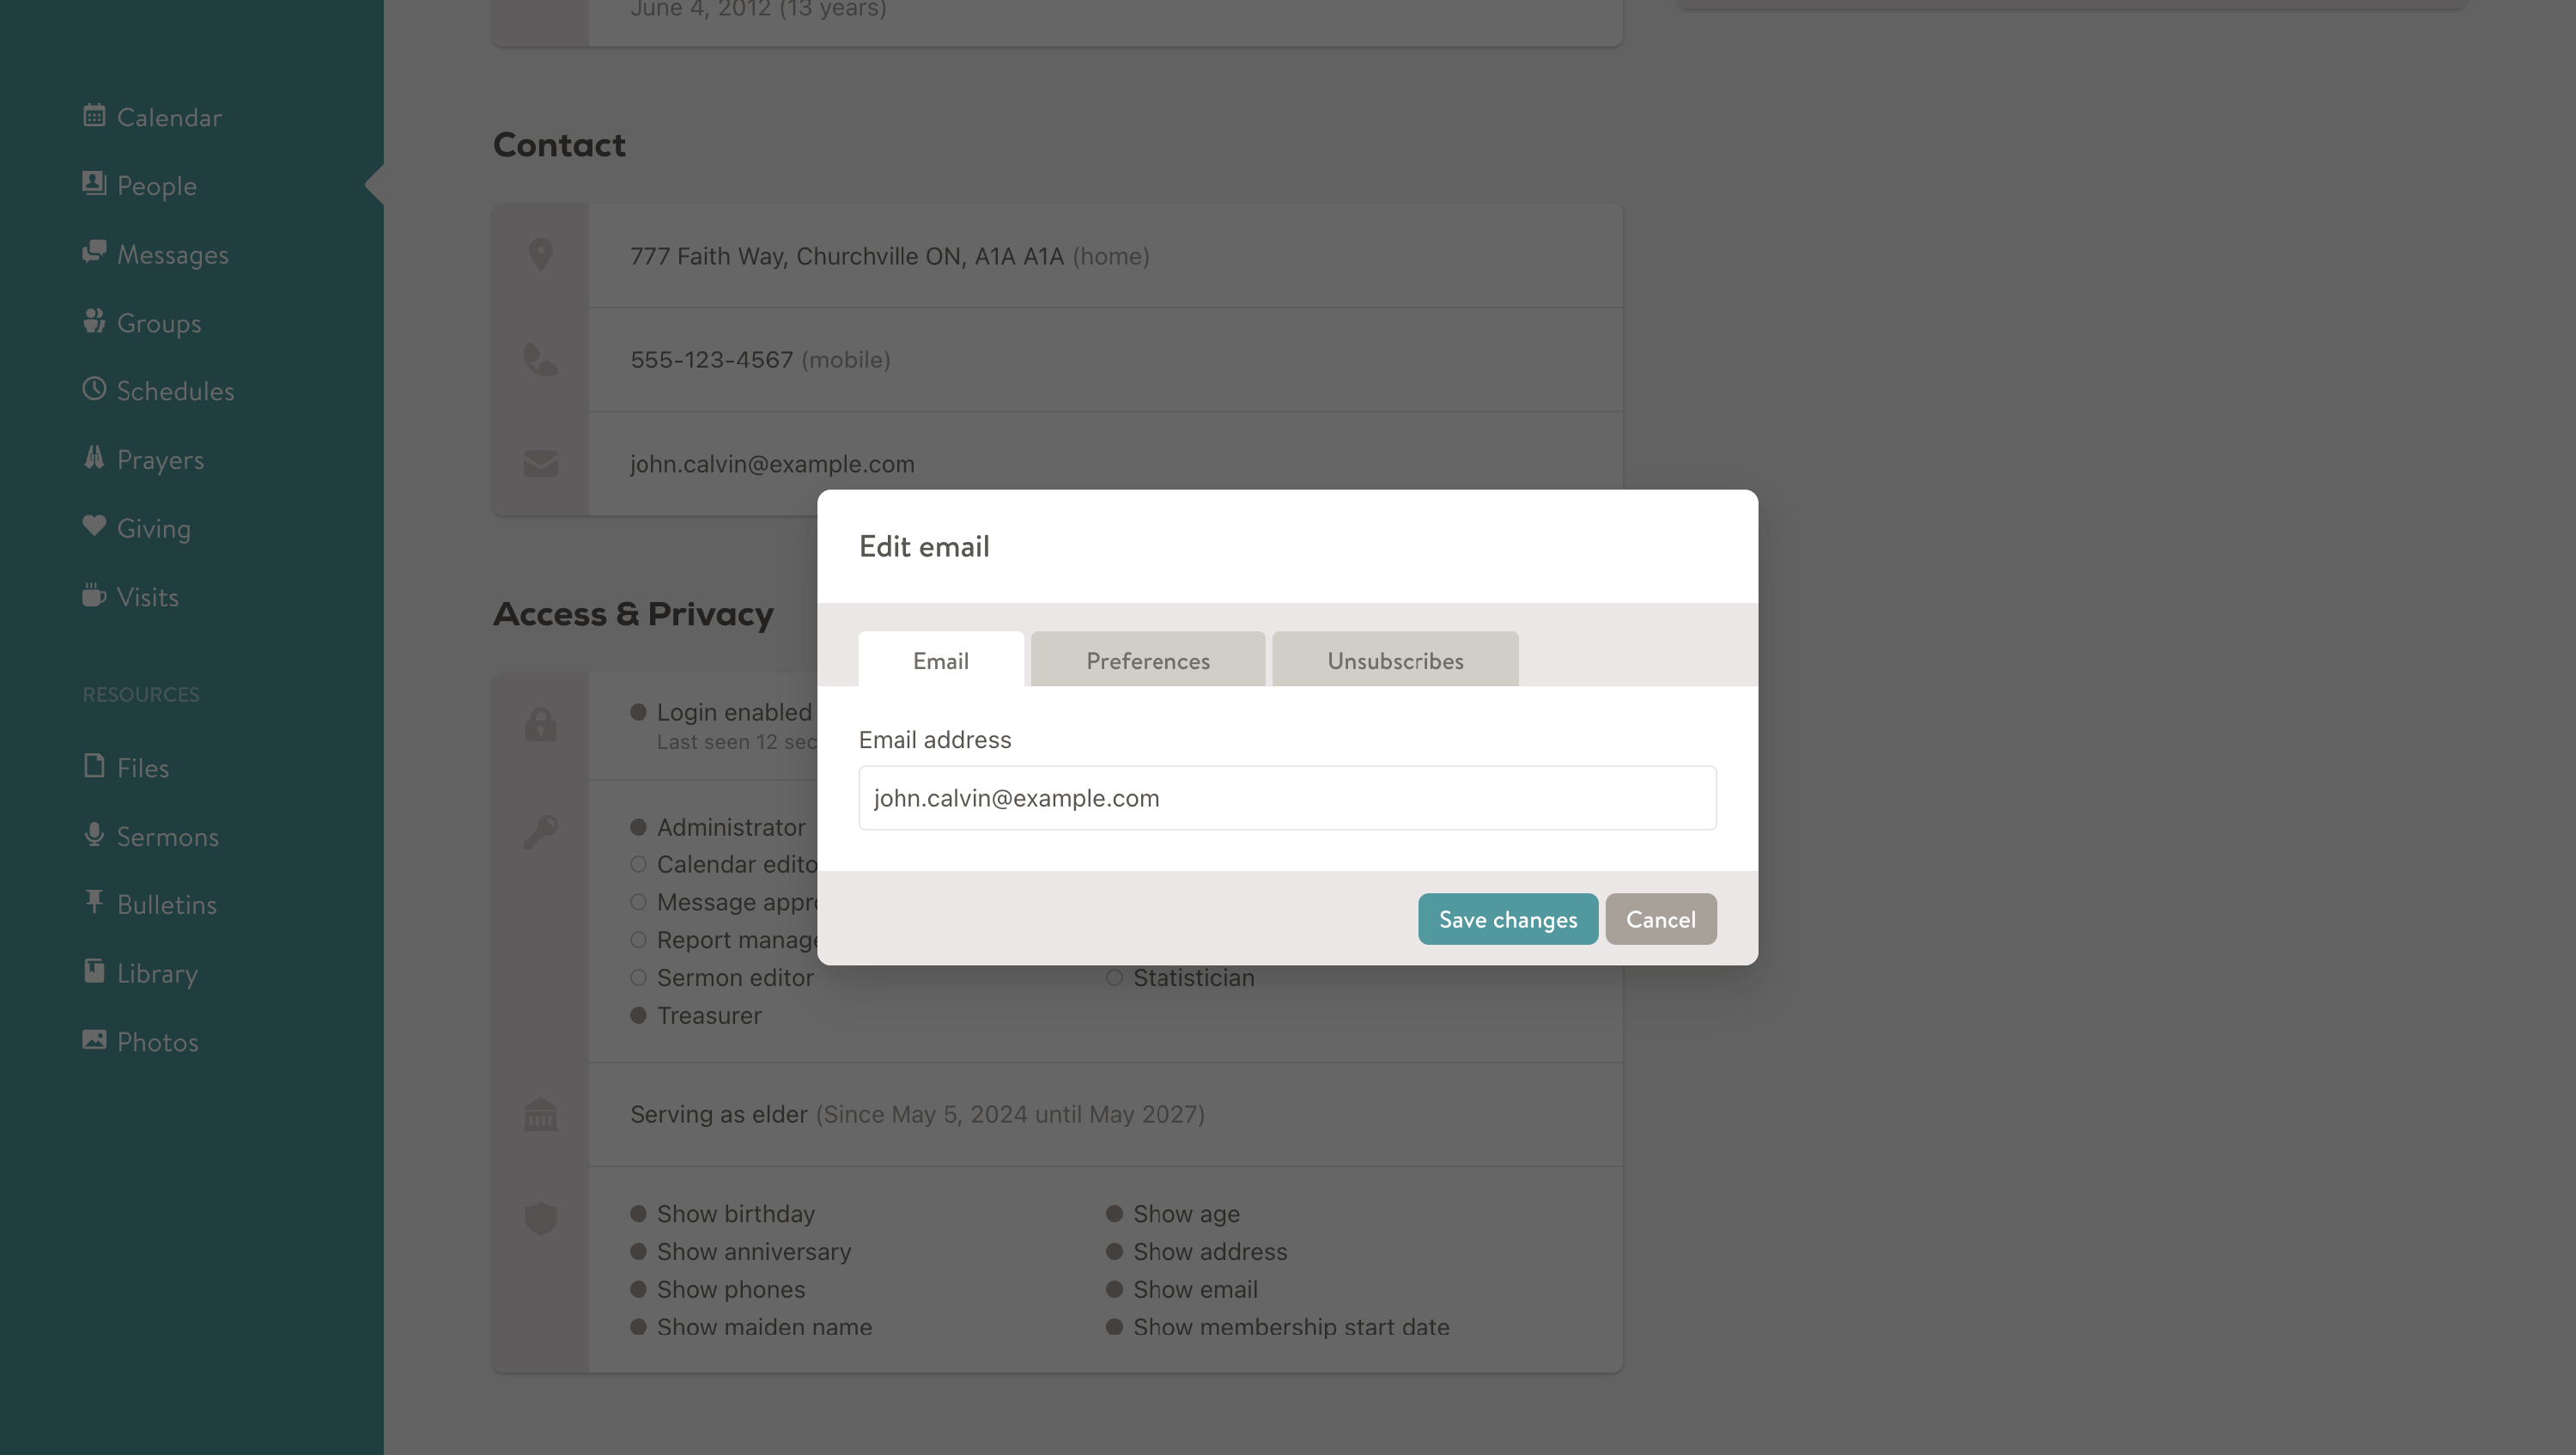Click the Giving heart icon
Screen dimensions: 2576x1455
[94, 526]
